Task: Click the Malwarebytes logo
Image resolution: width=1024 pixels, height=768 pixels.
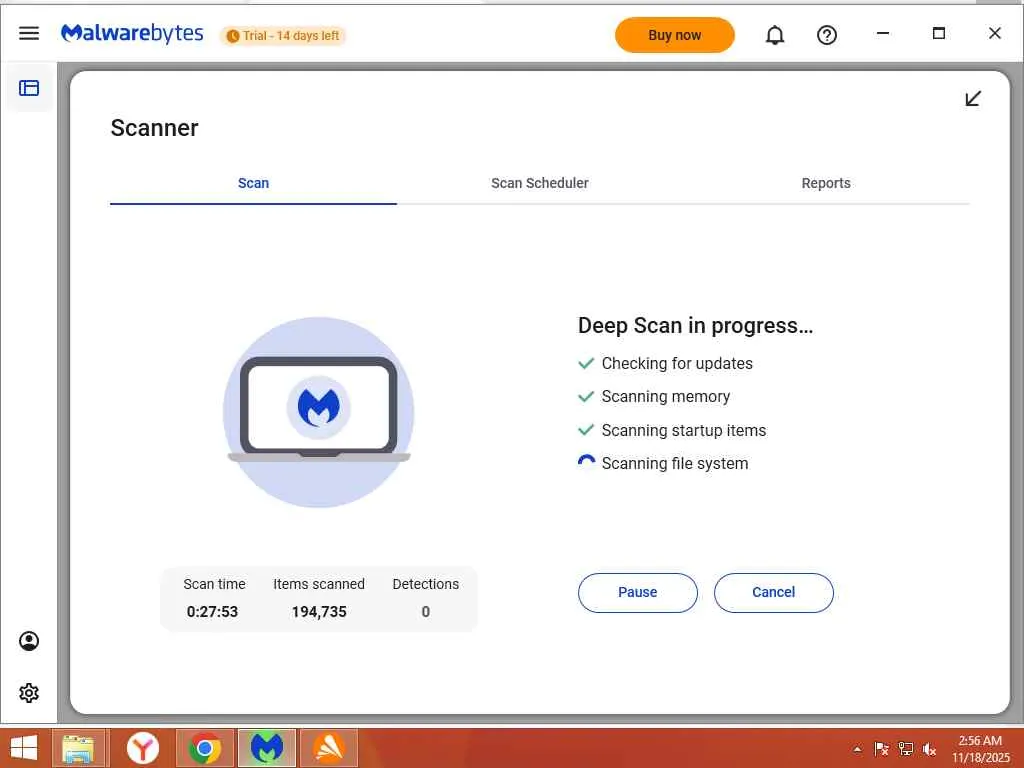Action: coord(132,33)
